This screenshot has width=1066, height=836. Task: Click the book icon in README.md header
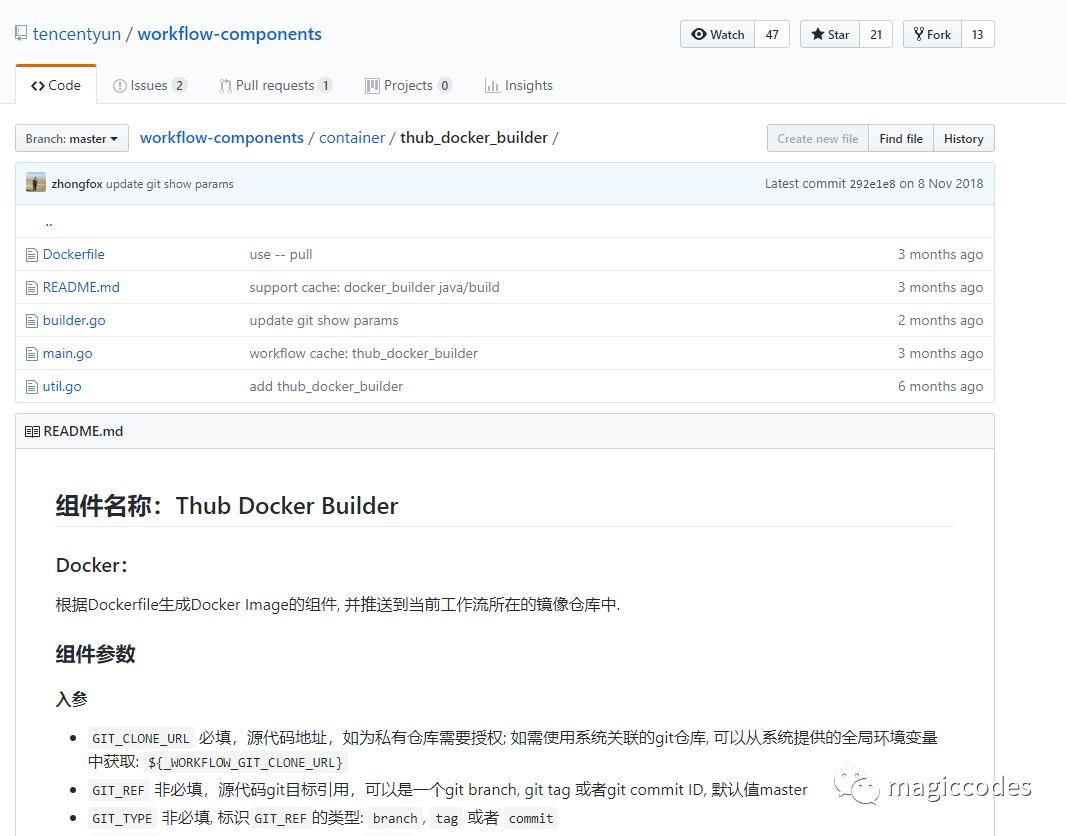pyautogui.click(x=32, y=432)
